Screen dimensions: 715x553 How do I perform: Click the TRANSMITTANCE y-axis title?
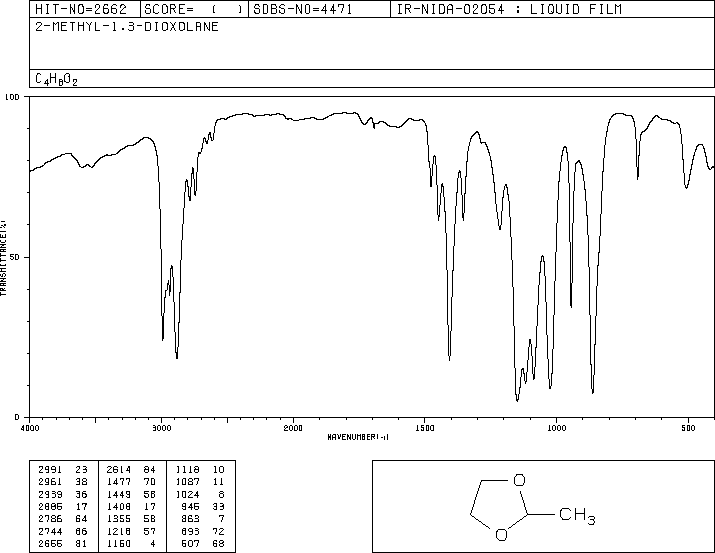click(x=3, y=258)
